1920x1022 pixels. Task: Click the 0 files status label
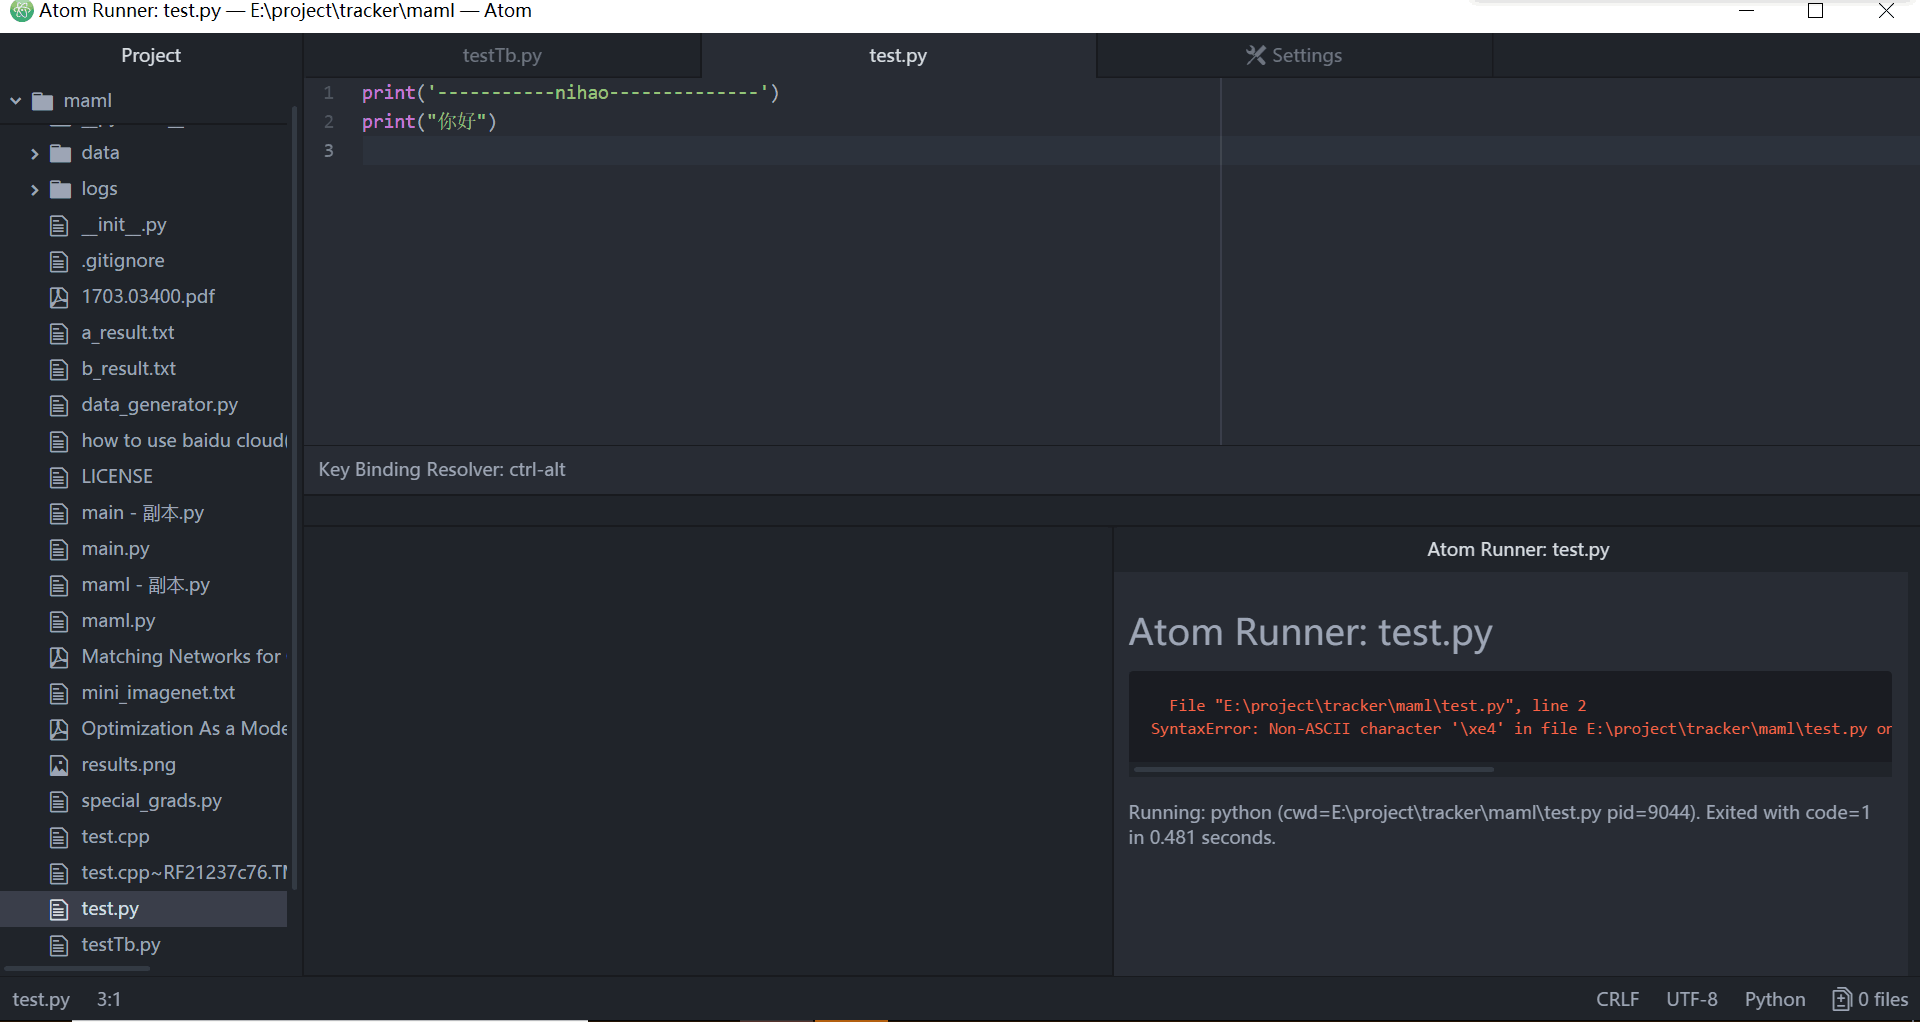click(x=1883, y=999)
